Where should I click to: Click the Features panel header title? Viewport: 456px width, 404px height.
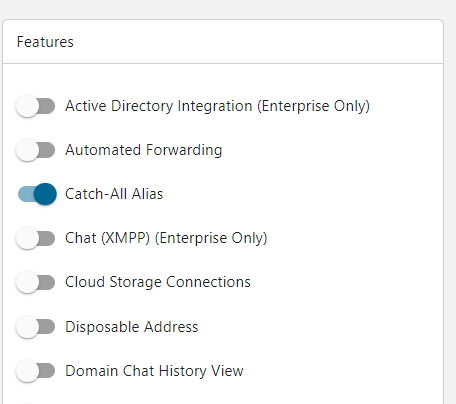pyautogui.click(x=45, y=42)
